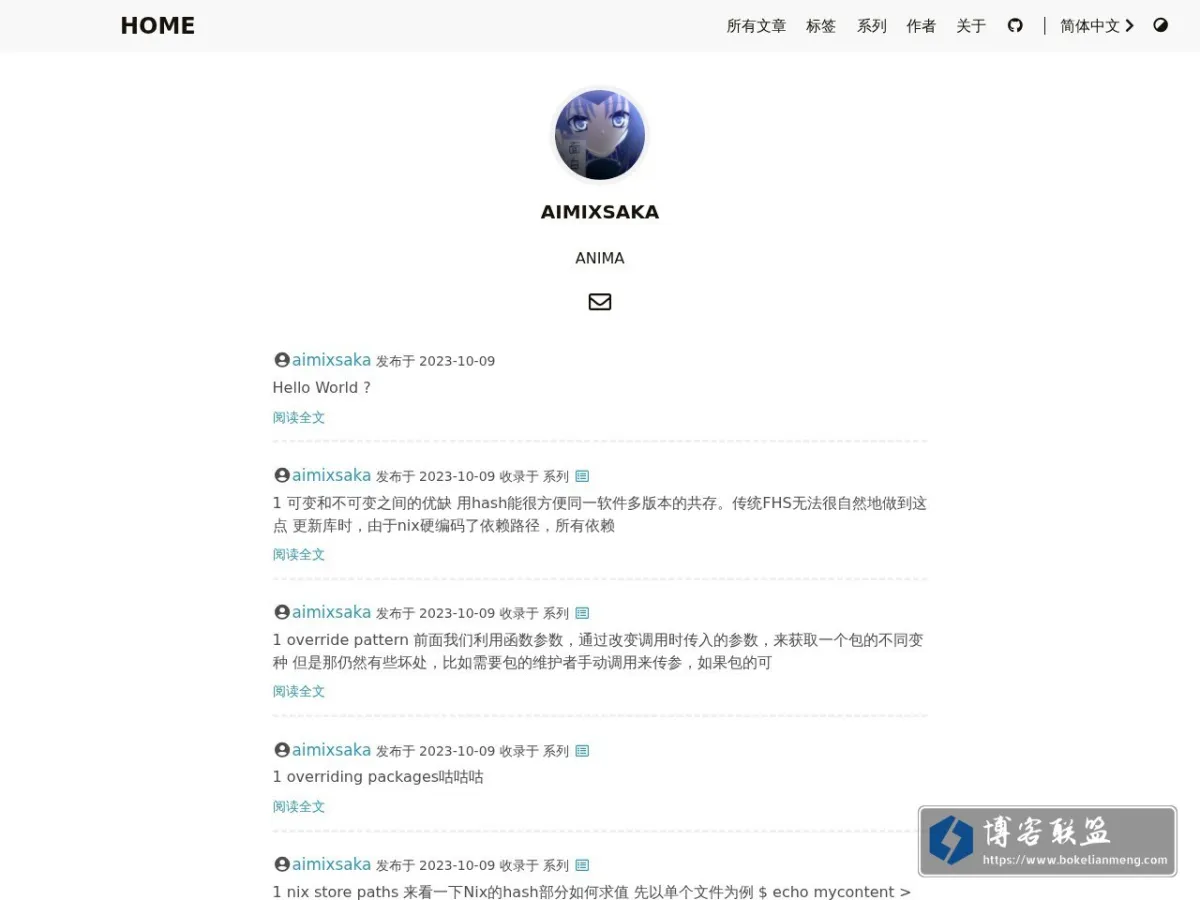Click author link on override pattern post
The image size is (1200, 900).
(x=331, y=612)
